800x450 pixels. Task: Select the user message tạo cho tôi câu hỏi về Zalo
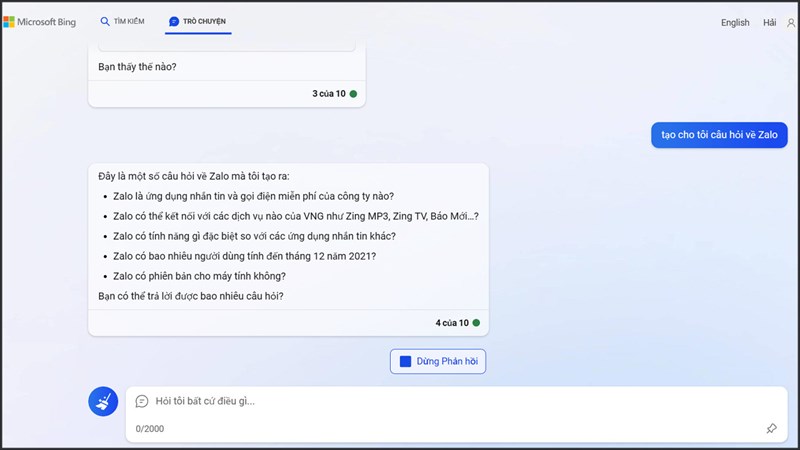coord(719,135)
